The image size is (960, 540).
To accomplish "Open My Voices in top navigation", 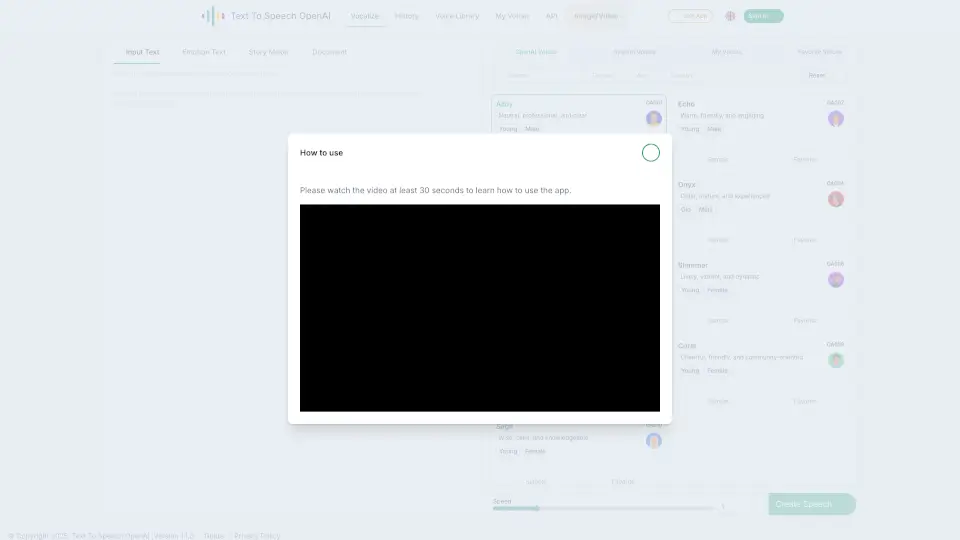I will point(514,16).
